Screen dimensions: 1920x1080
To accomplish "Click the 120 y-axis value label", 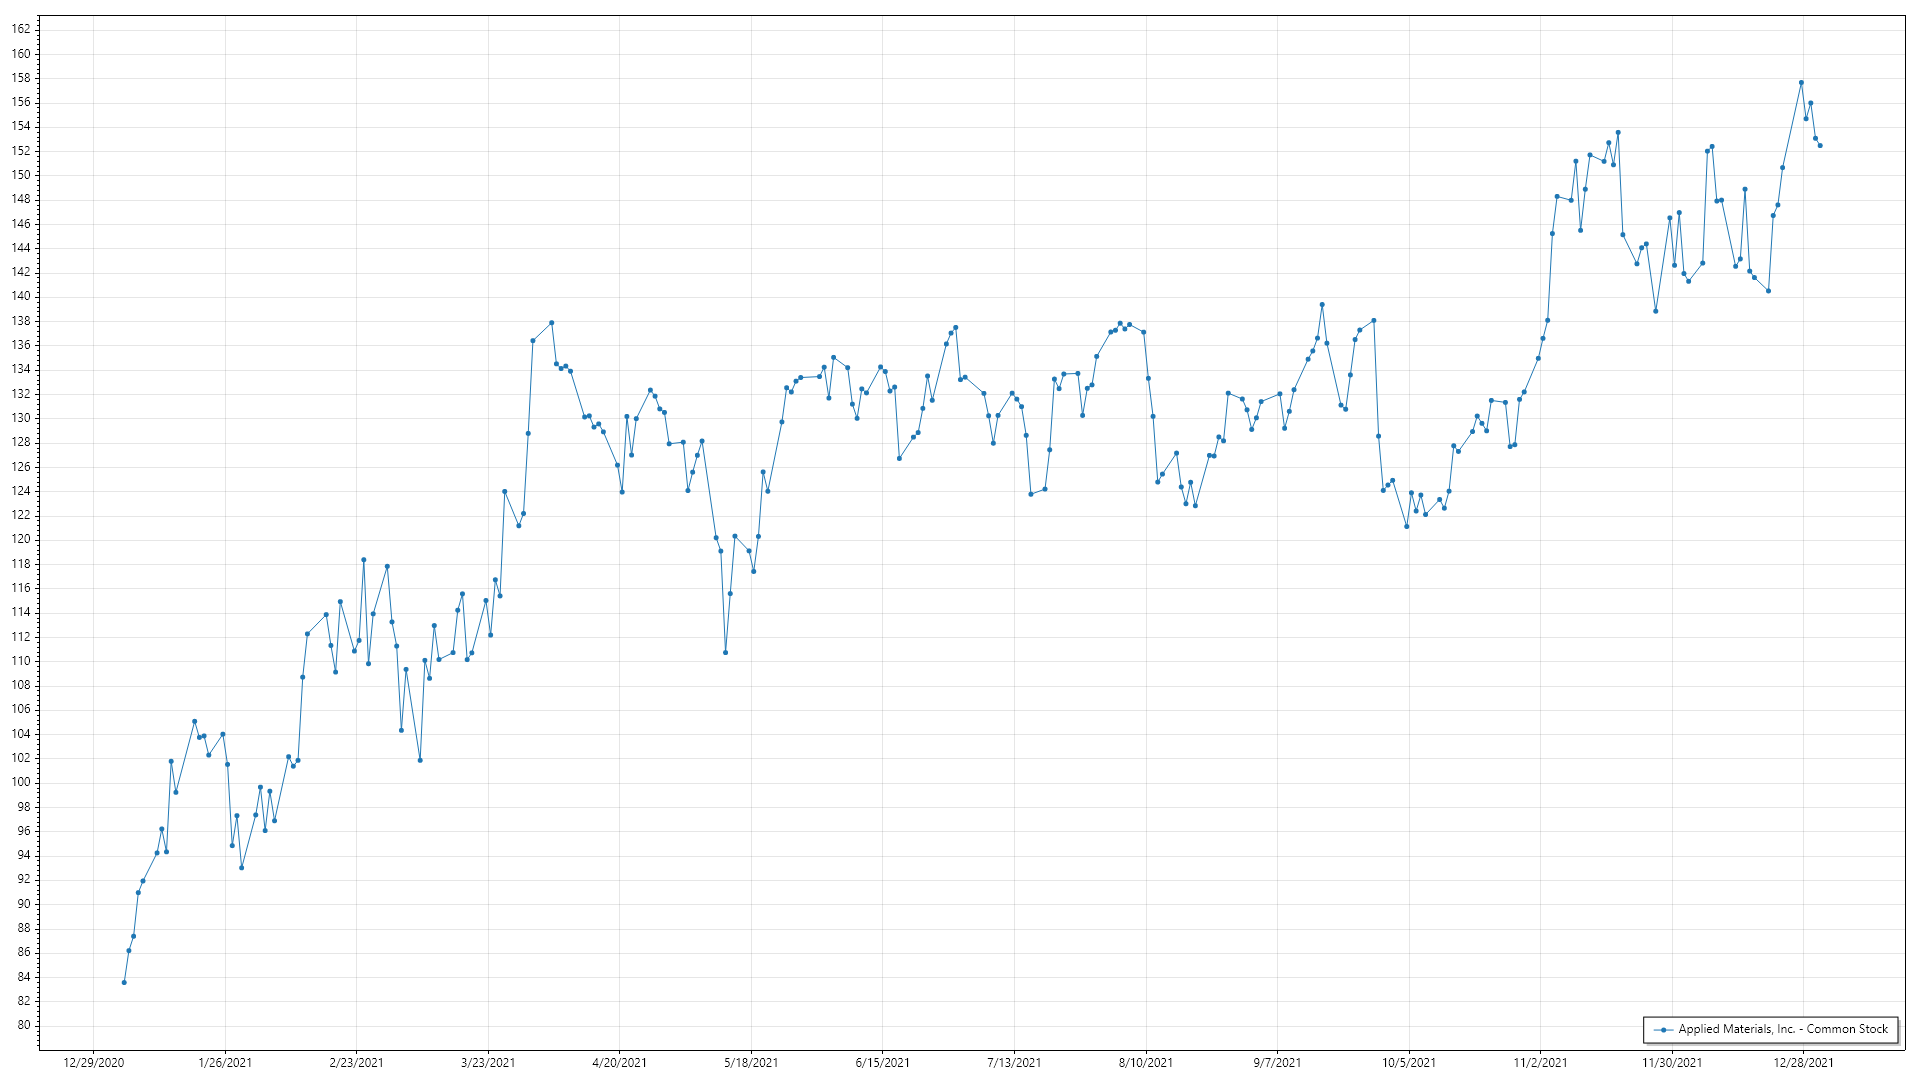I will (21, 539).
